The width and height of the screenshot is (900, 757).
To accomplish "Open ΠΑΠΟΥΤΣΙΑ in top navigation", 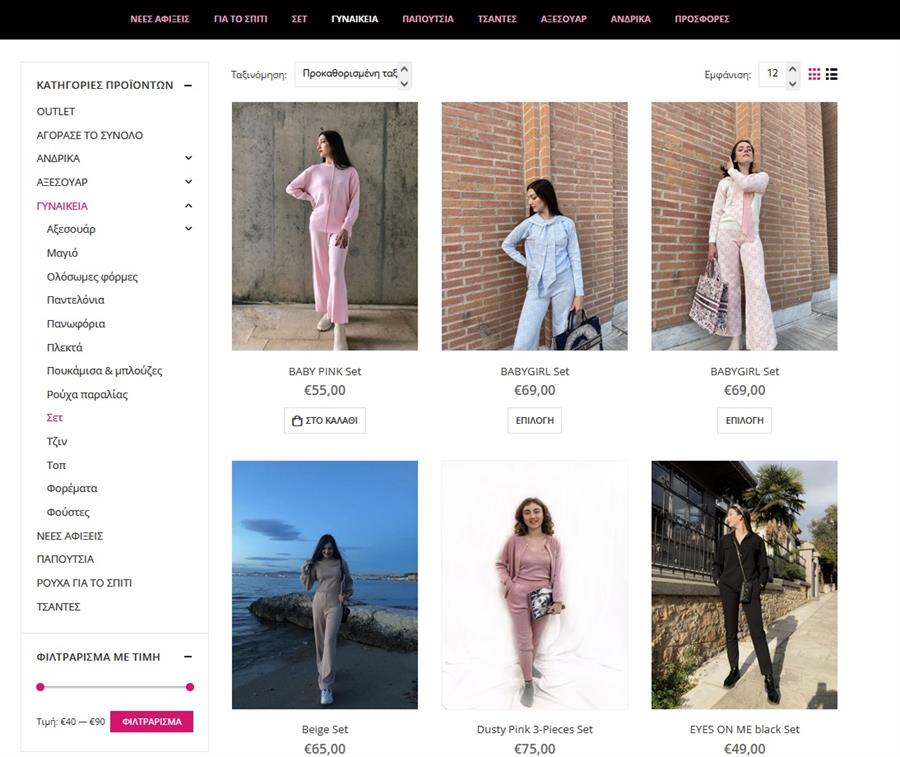I will (x=428, y=19).
